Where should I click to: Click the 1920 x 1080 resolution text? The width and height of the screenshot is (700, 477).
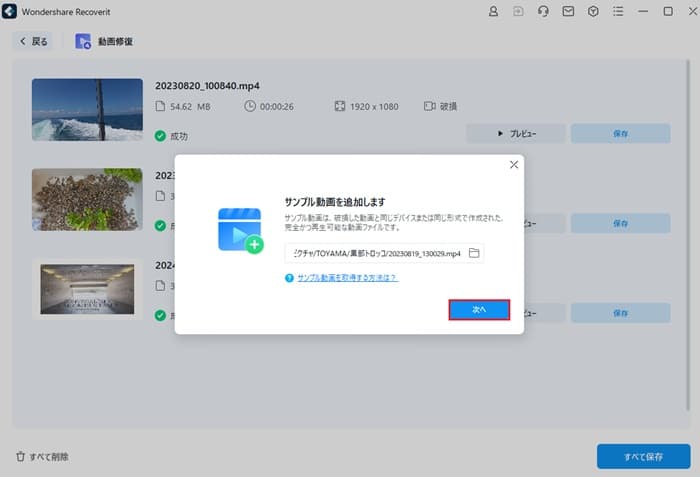click(x=374, y=107)
